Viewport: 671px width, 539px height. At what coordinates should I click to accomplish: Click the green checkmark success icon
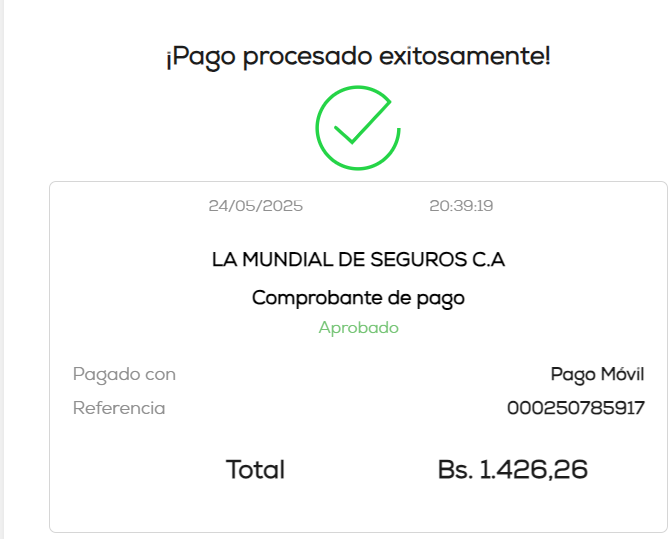click(x=358, y=128)
